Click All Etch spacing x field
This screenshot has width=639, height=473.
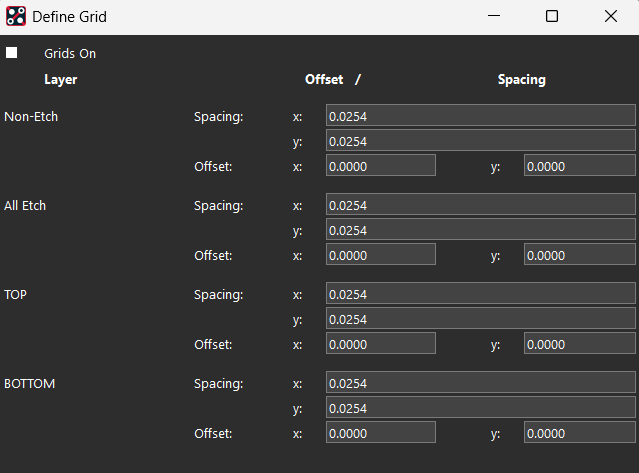(x=480, y=205)
